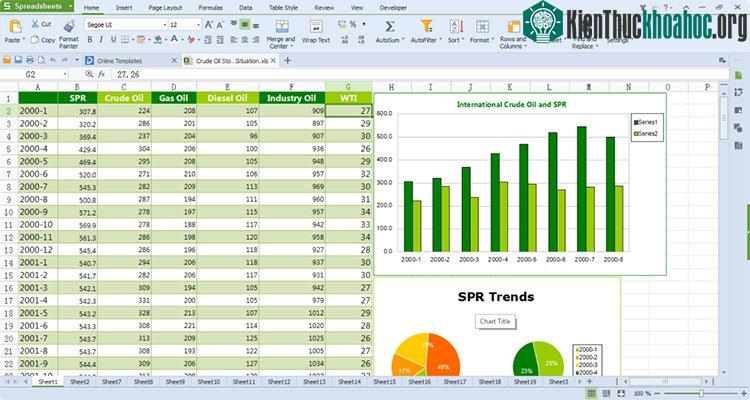Click the SPR Trends chart title
750x400 pixels.
[x=496, y=297]
